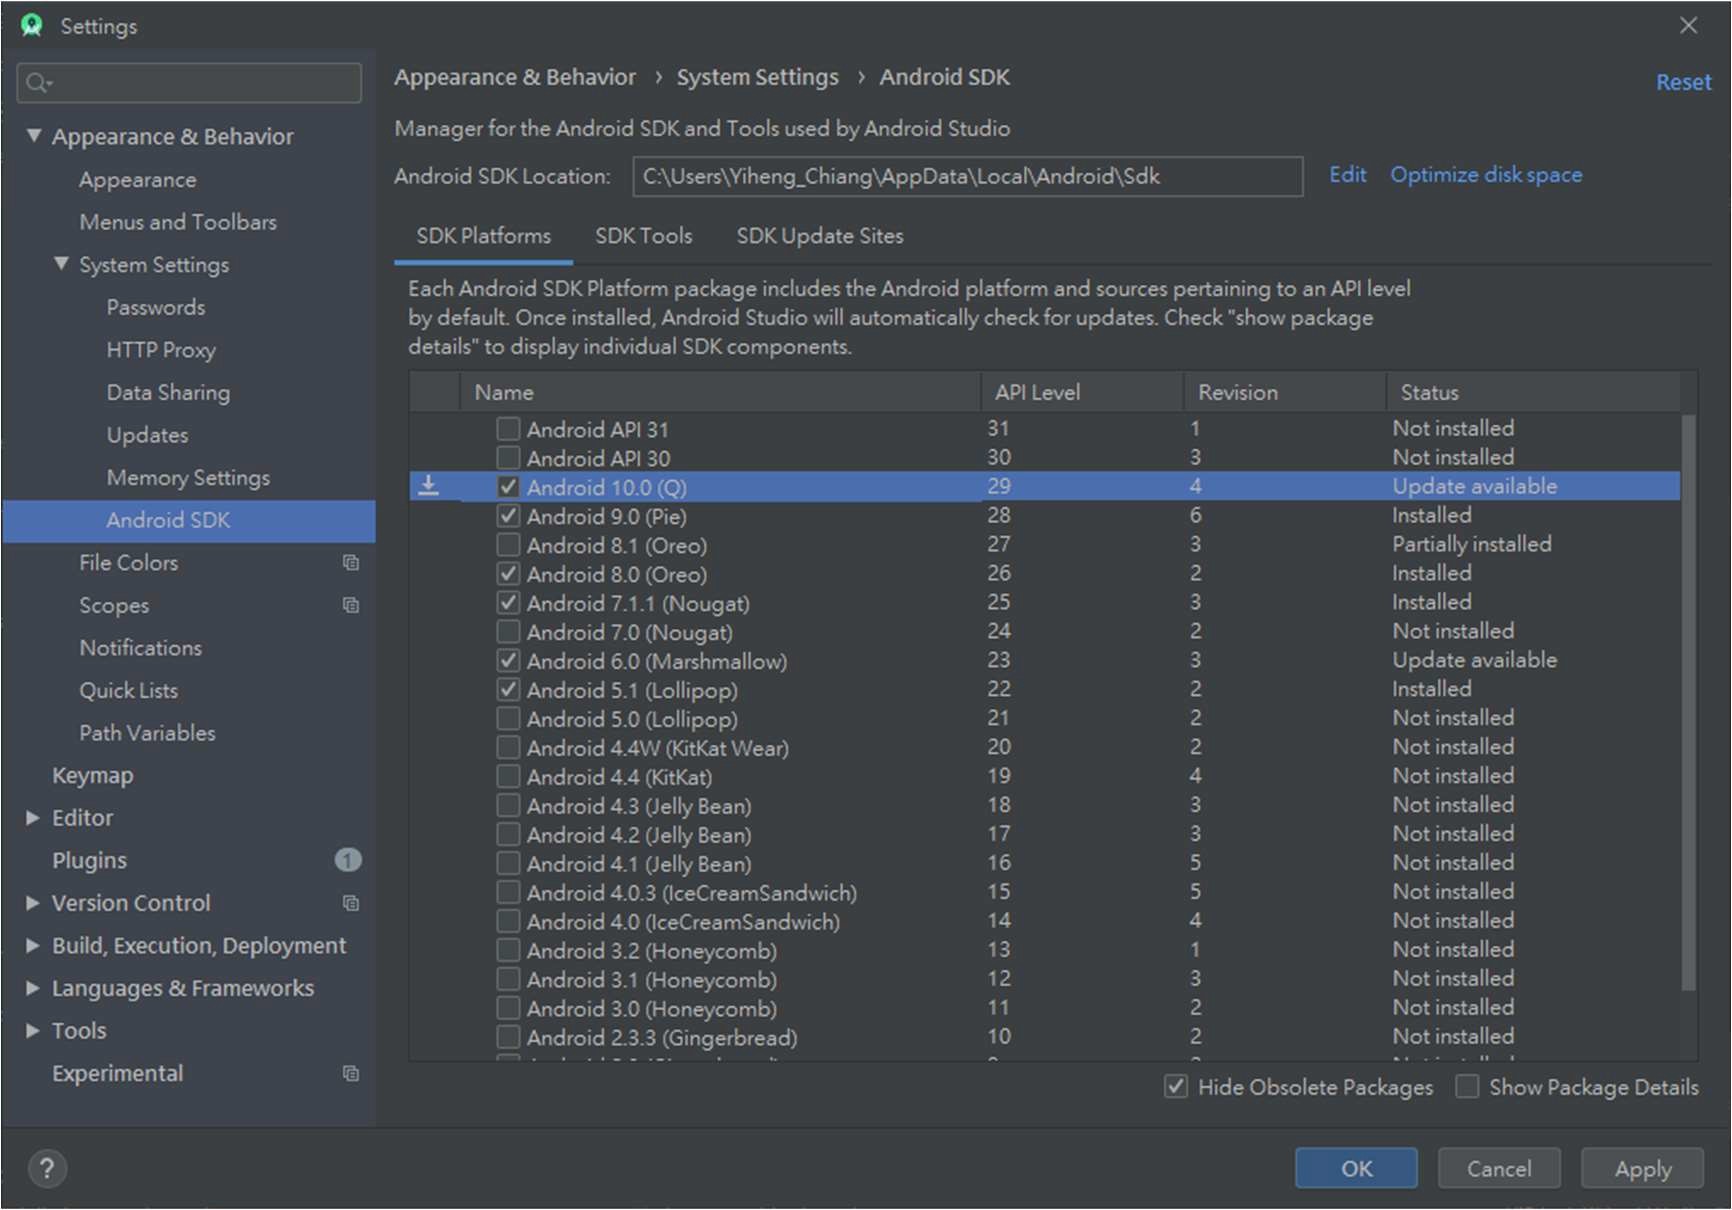Expand Version Control section arrow
Image resolution: width=1732 pixels, height=1210 pixels.
click(33, 903)
